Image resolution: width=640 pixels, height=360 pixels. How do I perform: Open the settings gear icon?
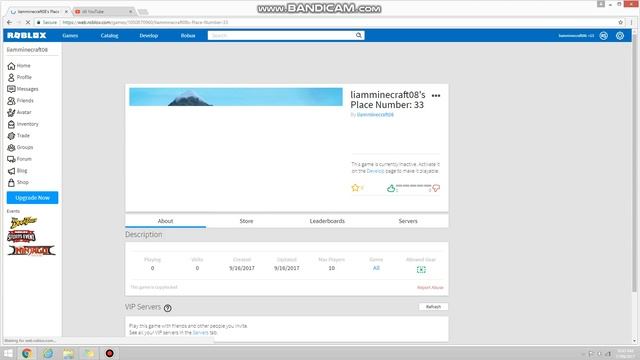620,36
